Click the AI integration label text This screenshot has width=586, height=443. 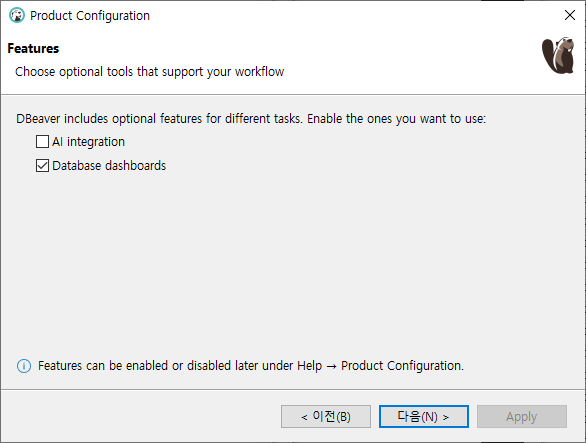(89, 142)
